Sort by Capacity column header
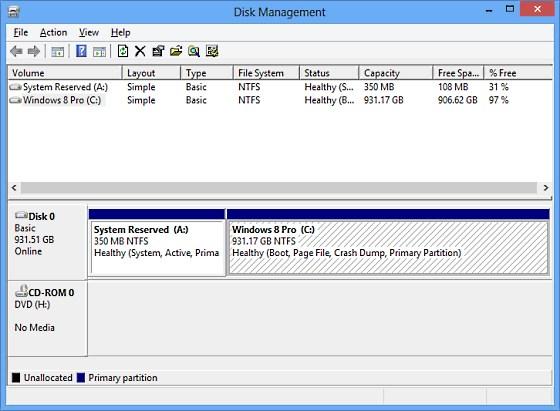560x411 pixels. (396, 73)
